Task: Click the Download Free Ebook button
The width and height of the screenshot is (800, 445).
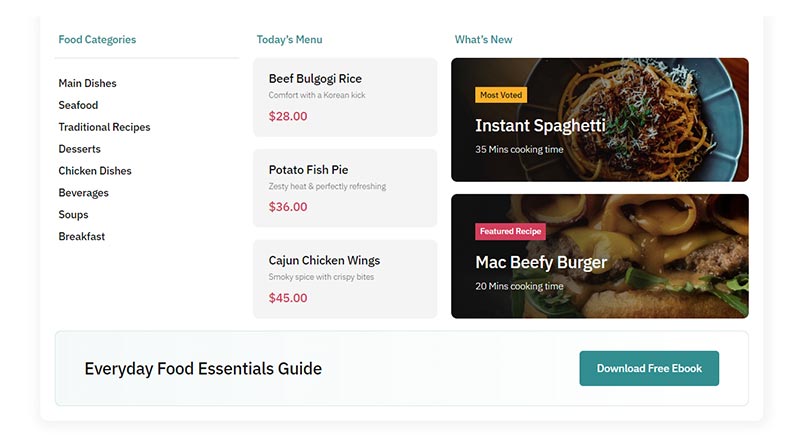Action: (649, 368)
